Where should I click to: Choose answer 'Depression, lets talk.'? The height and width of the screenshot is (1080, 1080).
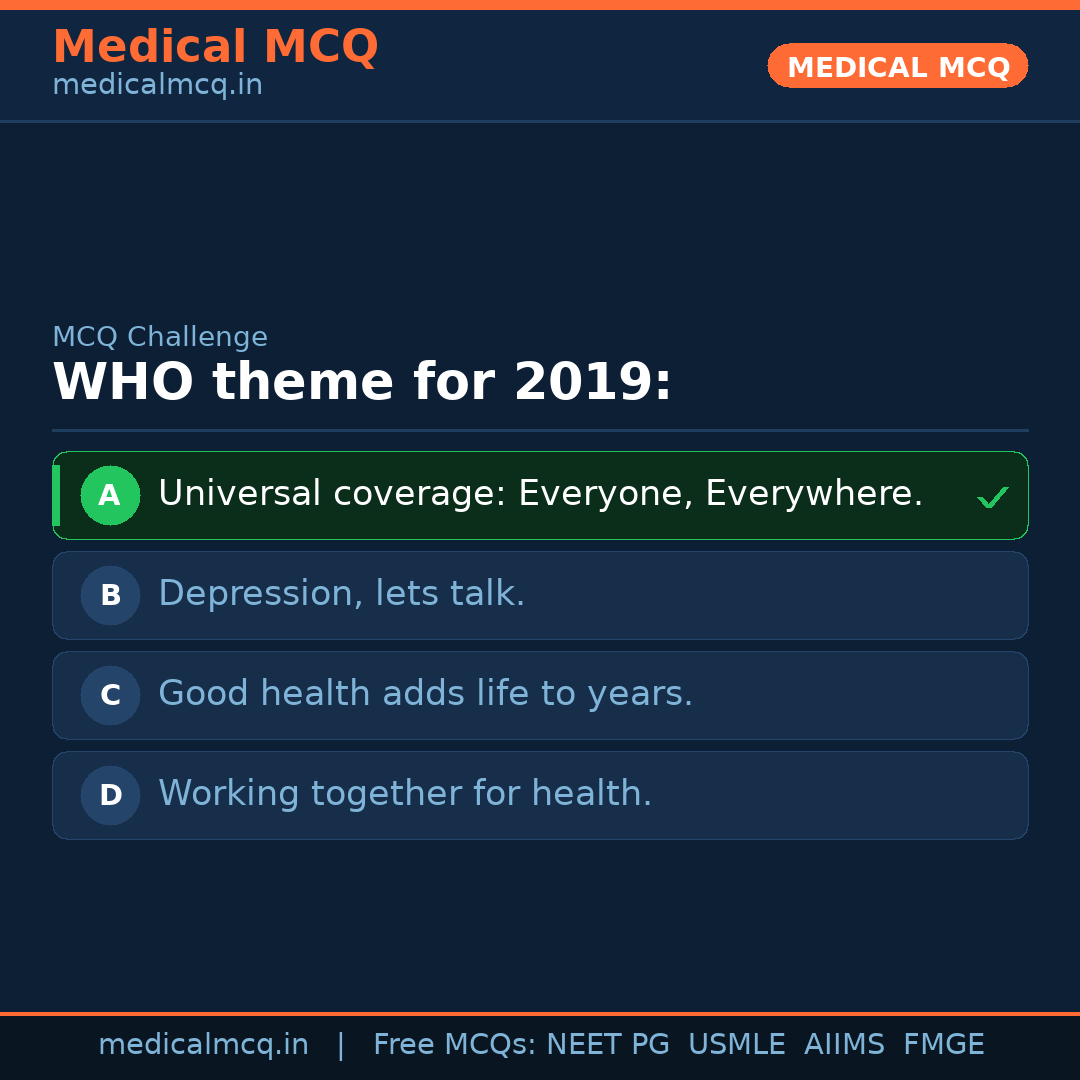(x=341, y=594)
